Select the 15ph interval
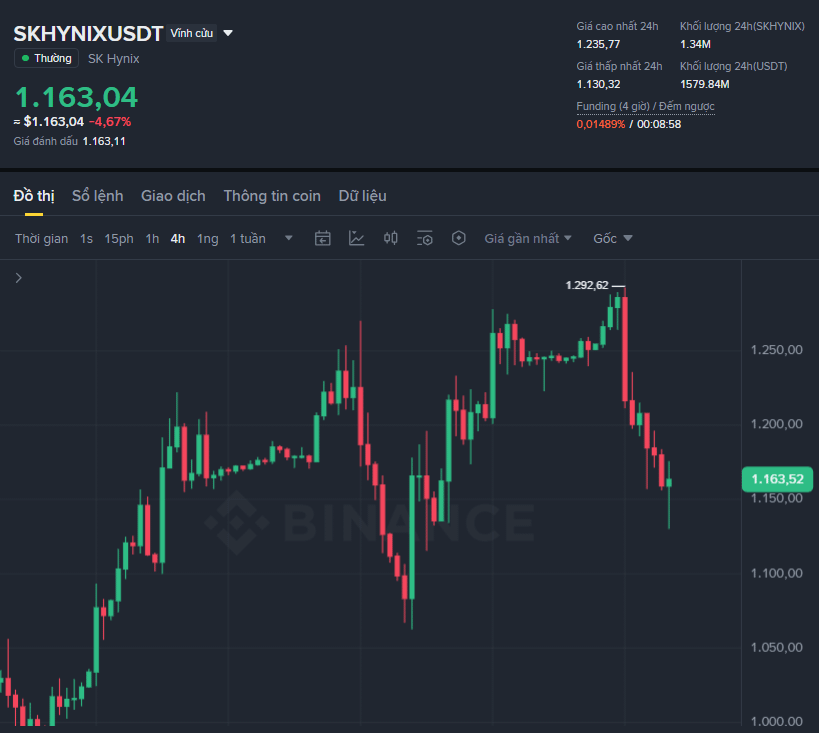The height and width of the screenshot is (733, 819). tap(119, 239)
